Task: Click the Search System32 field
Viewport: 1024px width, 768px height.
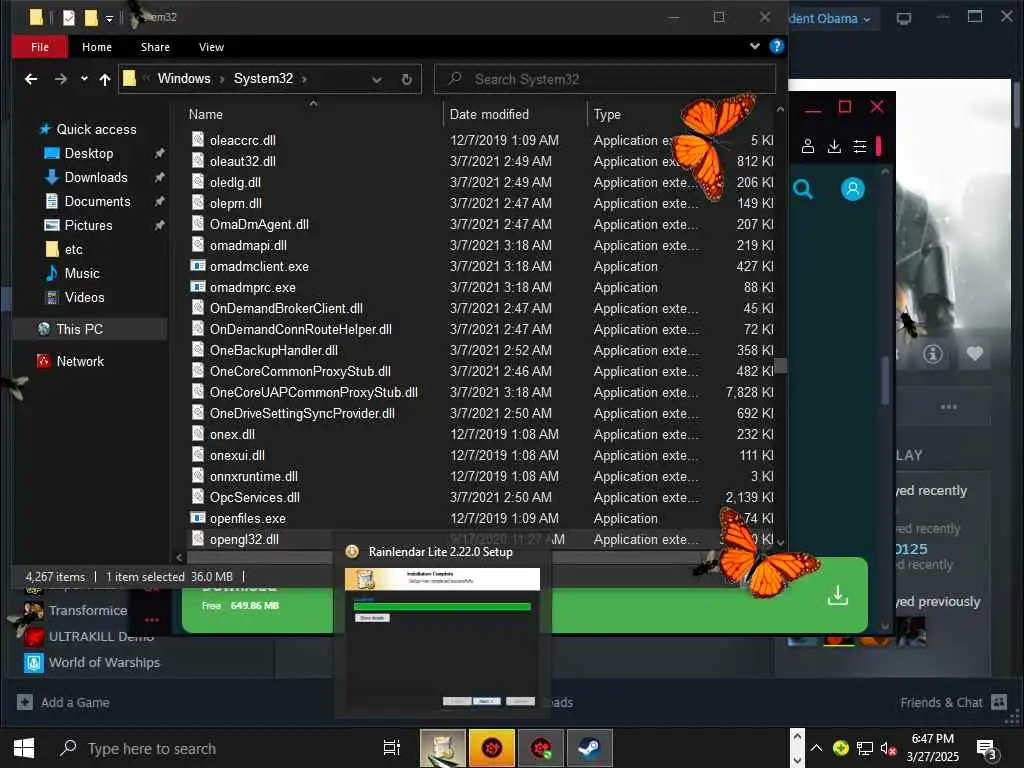Action: tap(605, 79)
